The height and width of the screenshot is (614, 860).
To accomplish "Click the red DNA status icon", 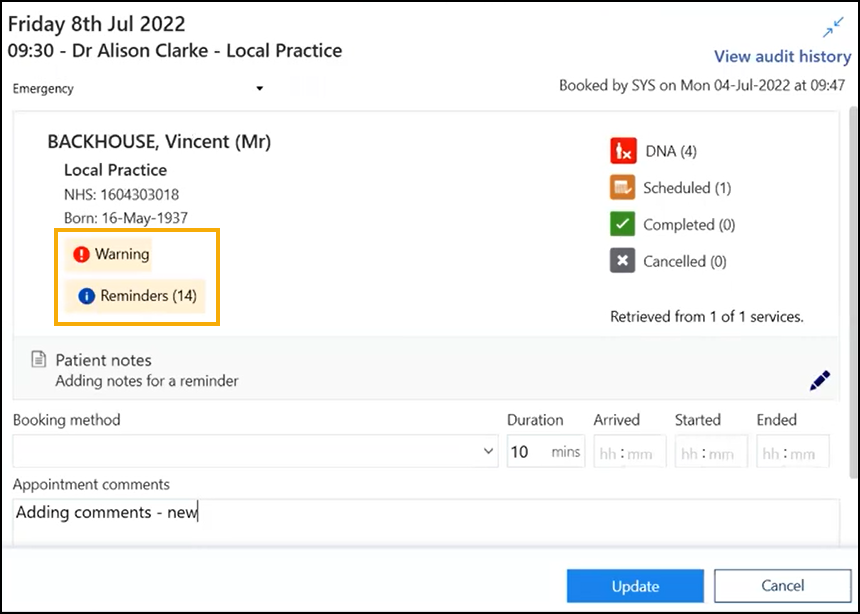I will coord(623,151).
